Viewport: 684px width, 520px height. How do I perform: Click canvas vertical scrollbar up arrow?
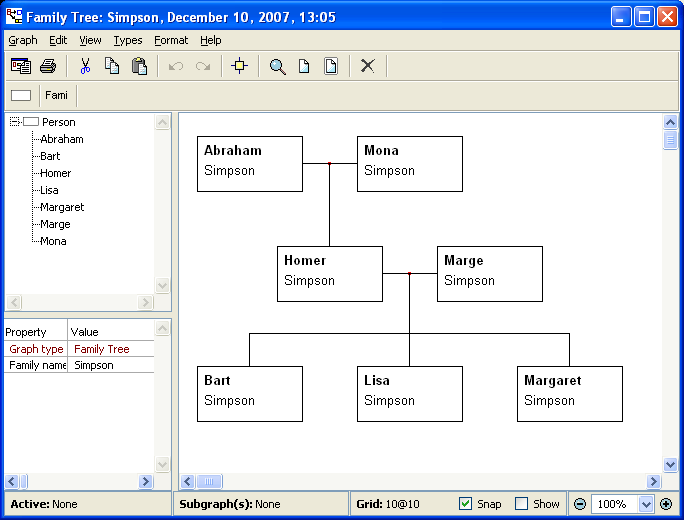670,122
